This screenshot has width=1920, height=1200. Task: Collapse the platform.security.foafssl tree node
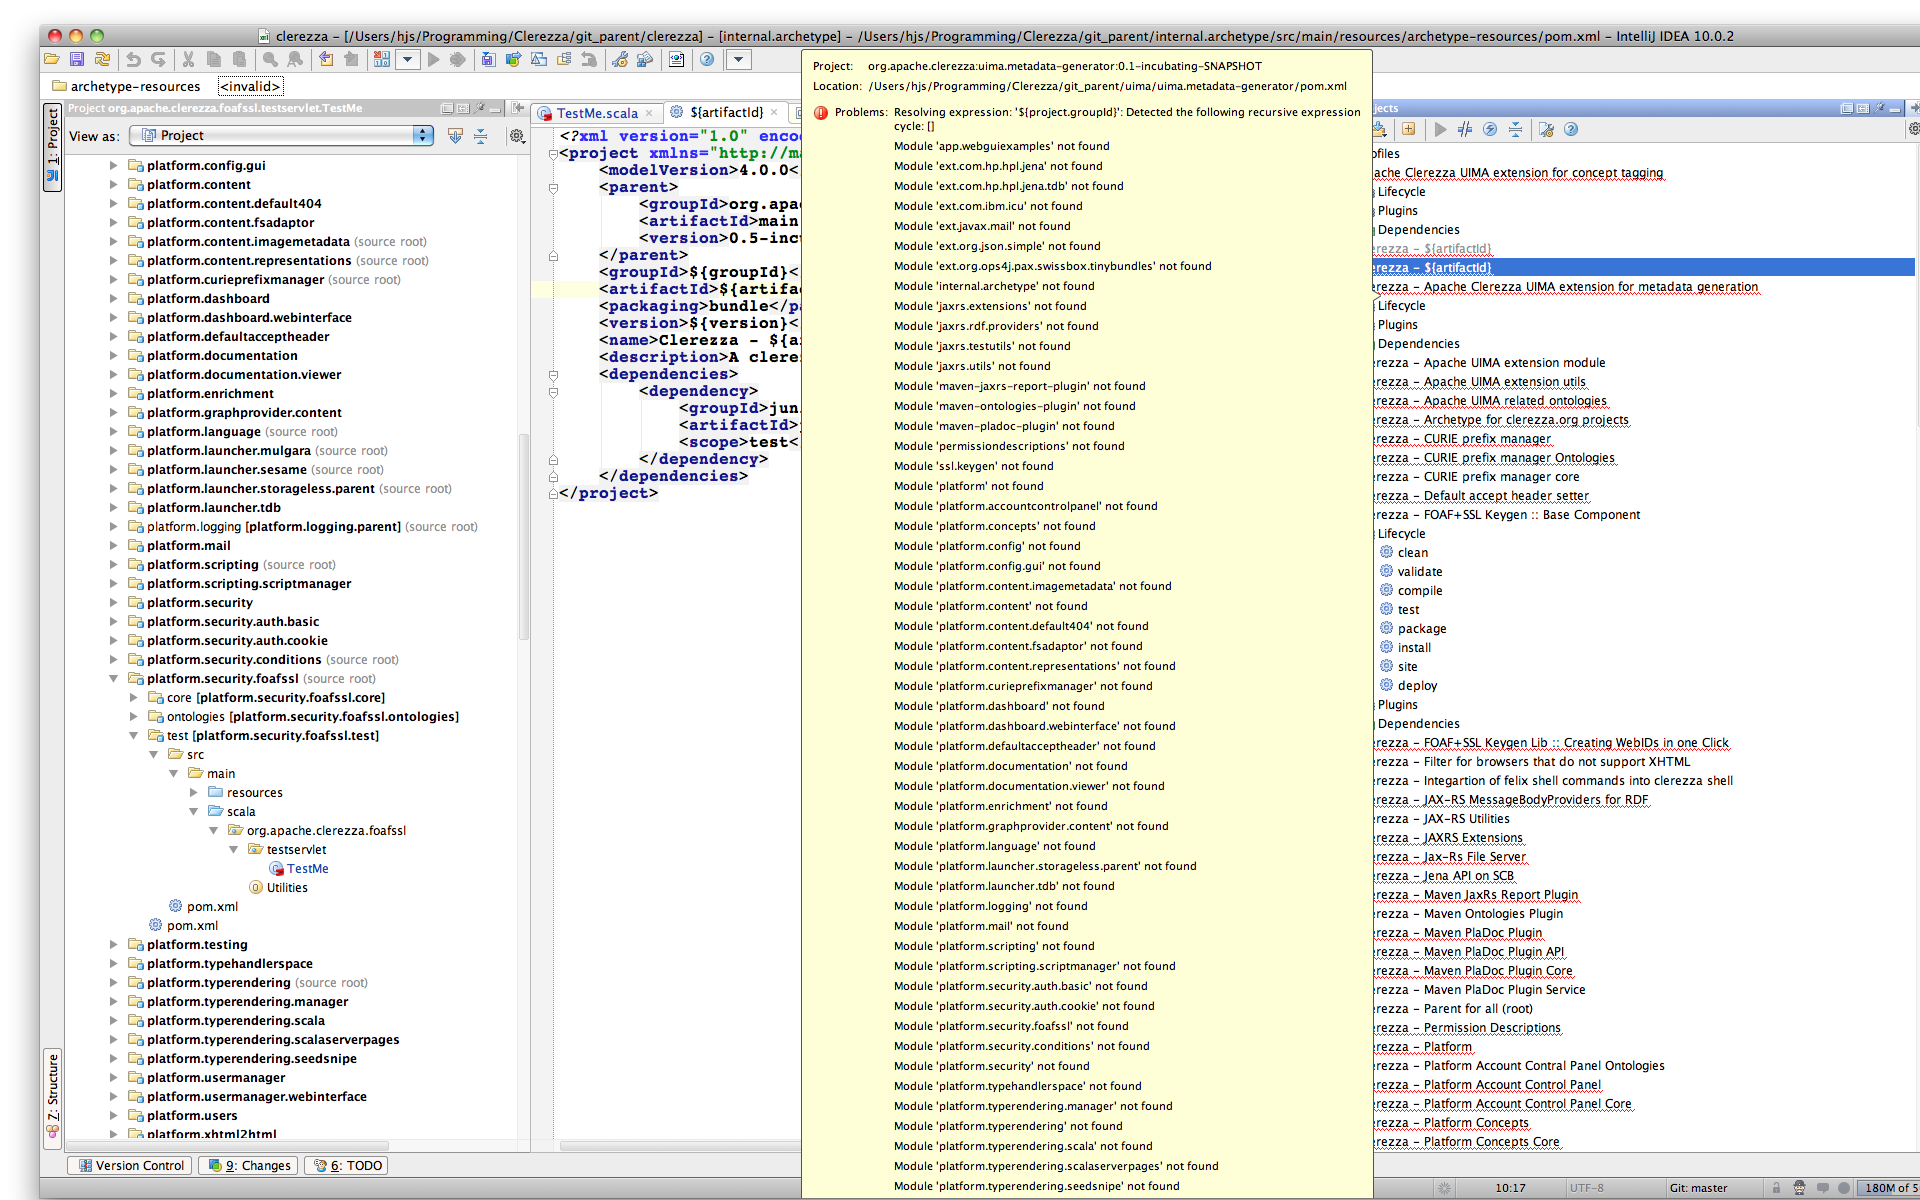click(113, 678)
